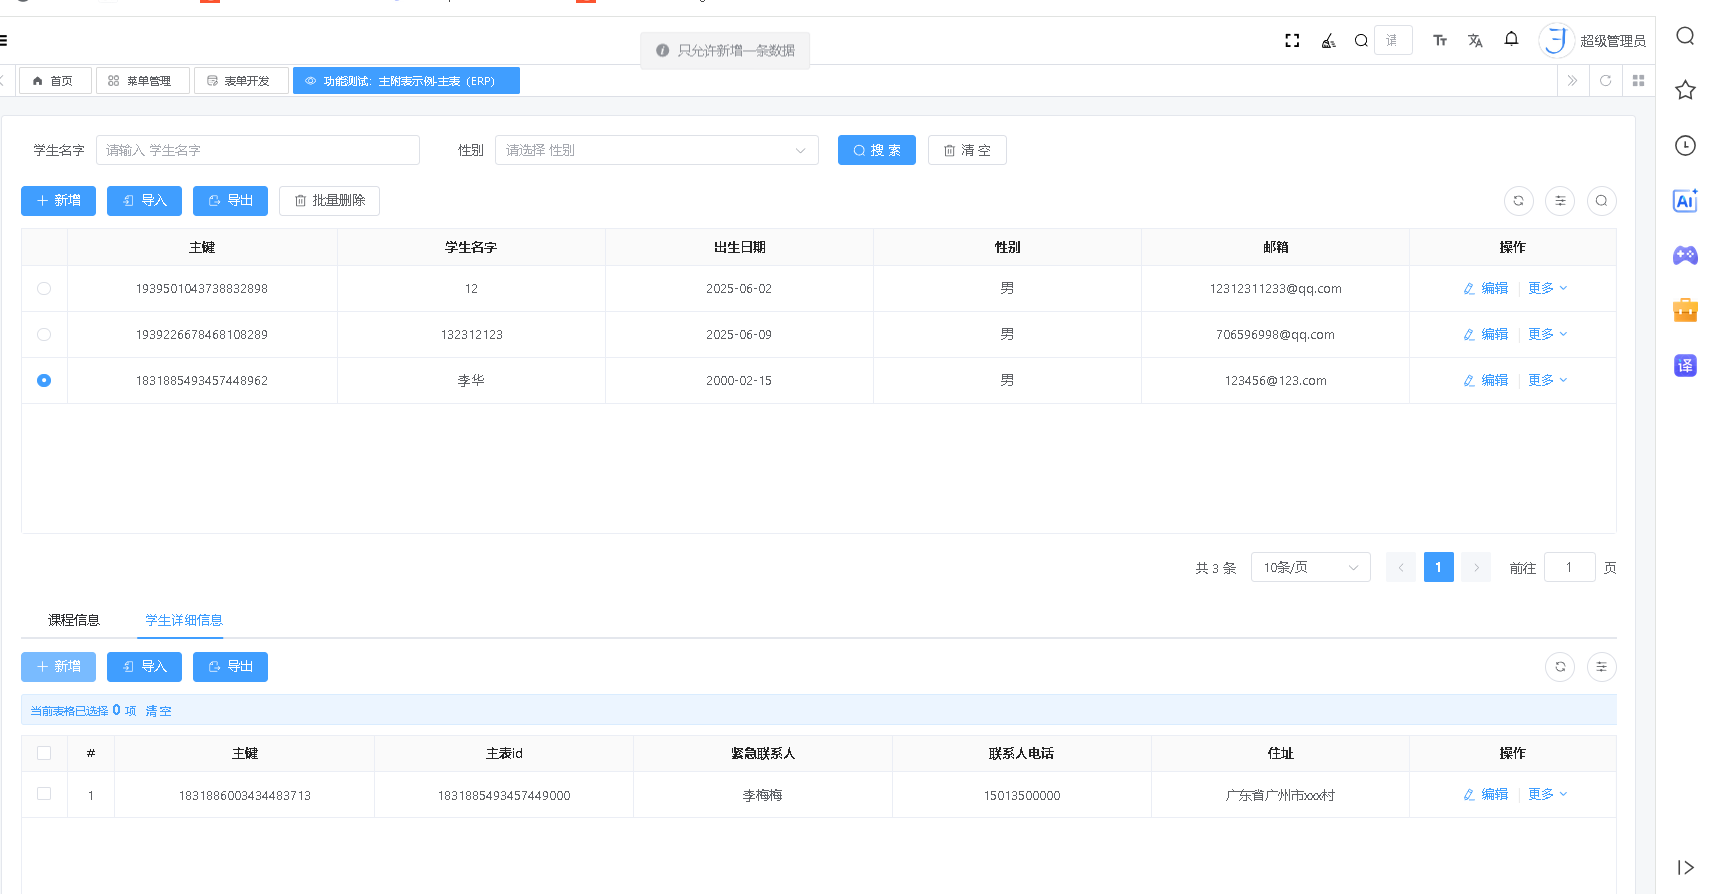Click the previous page arrow in pagination
1711x894 pixels.
point(1401,567)
